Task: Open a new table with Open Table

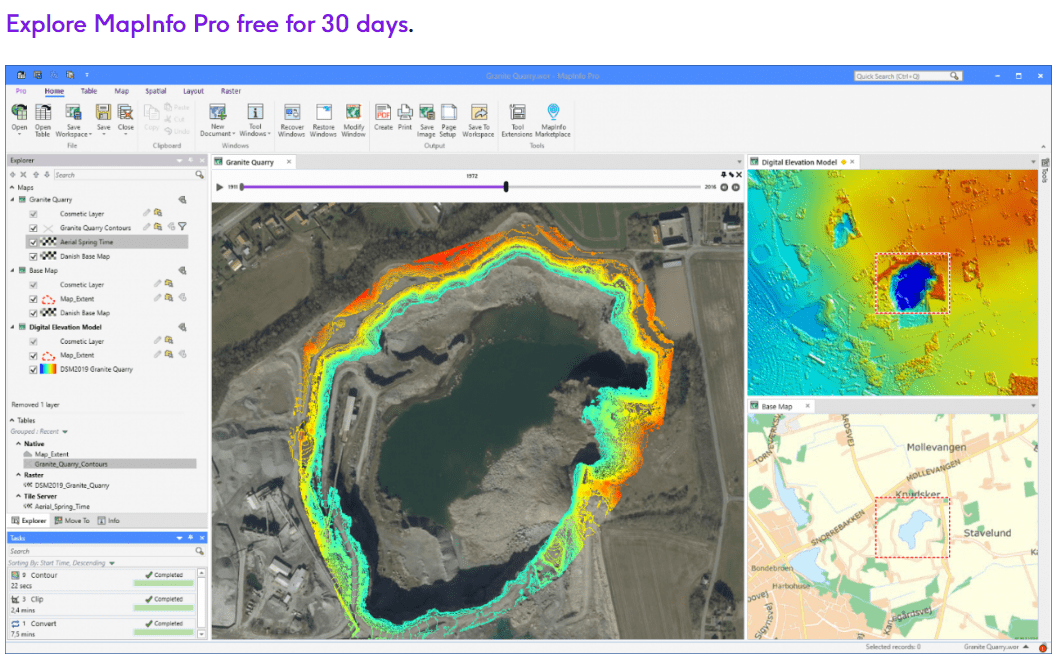Action: click(42, 112)
